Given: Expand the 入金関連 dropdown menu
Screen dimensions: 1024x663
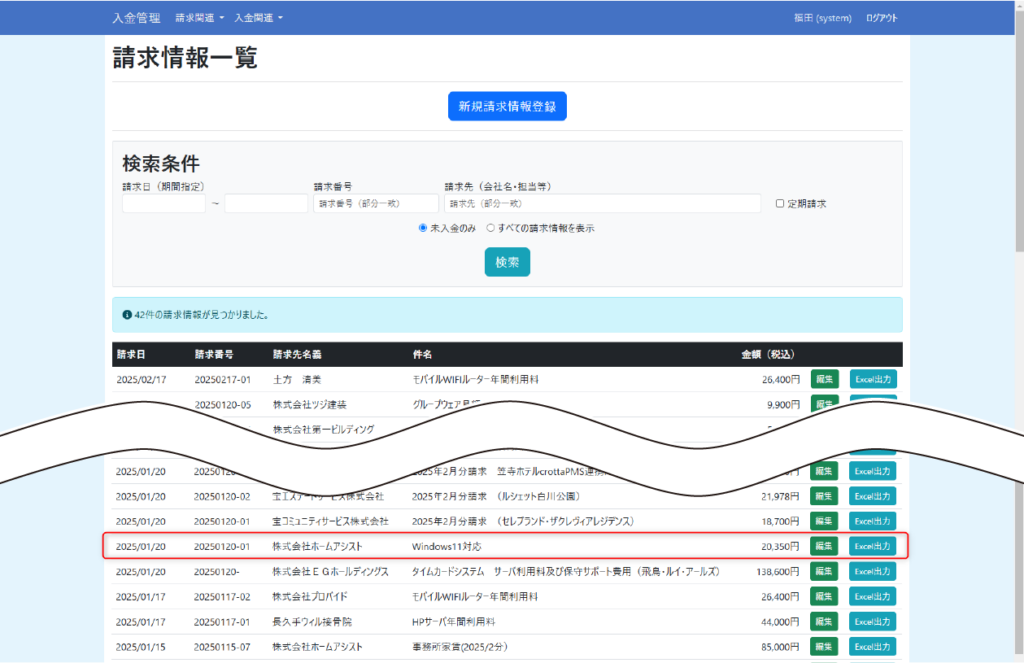Looking at the screenshot, I should click(x=258, y=18).
